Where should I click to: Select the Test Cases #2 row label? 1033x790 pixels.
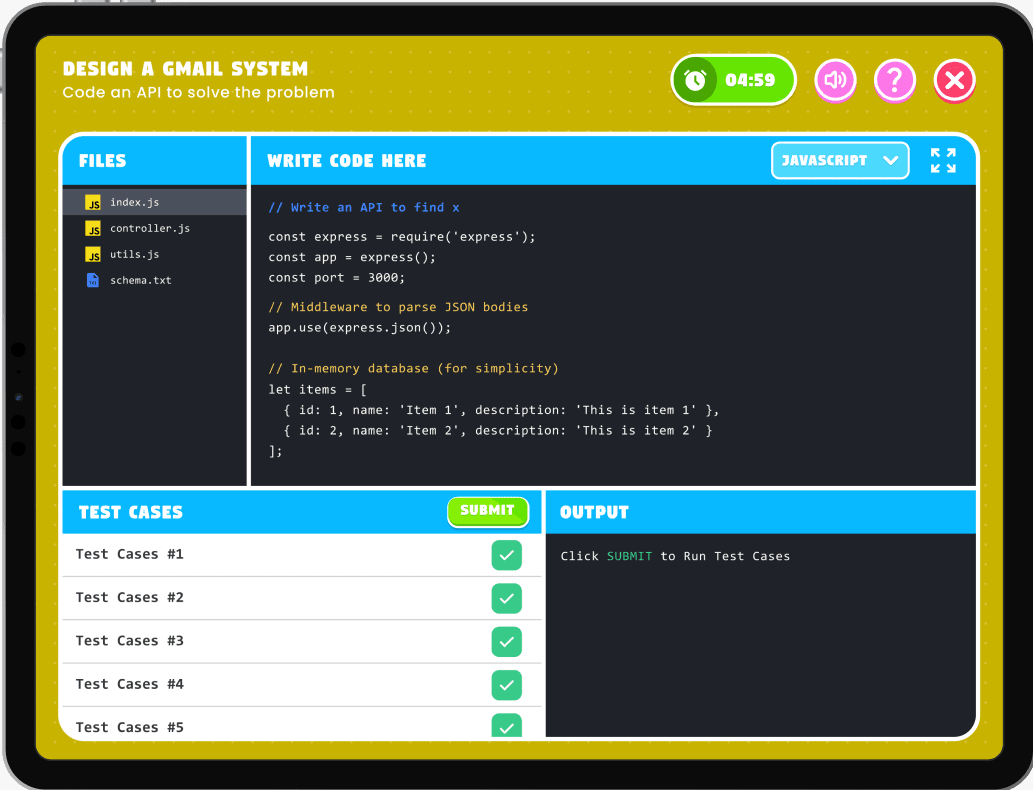coord(130,598)
